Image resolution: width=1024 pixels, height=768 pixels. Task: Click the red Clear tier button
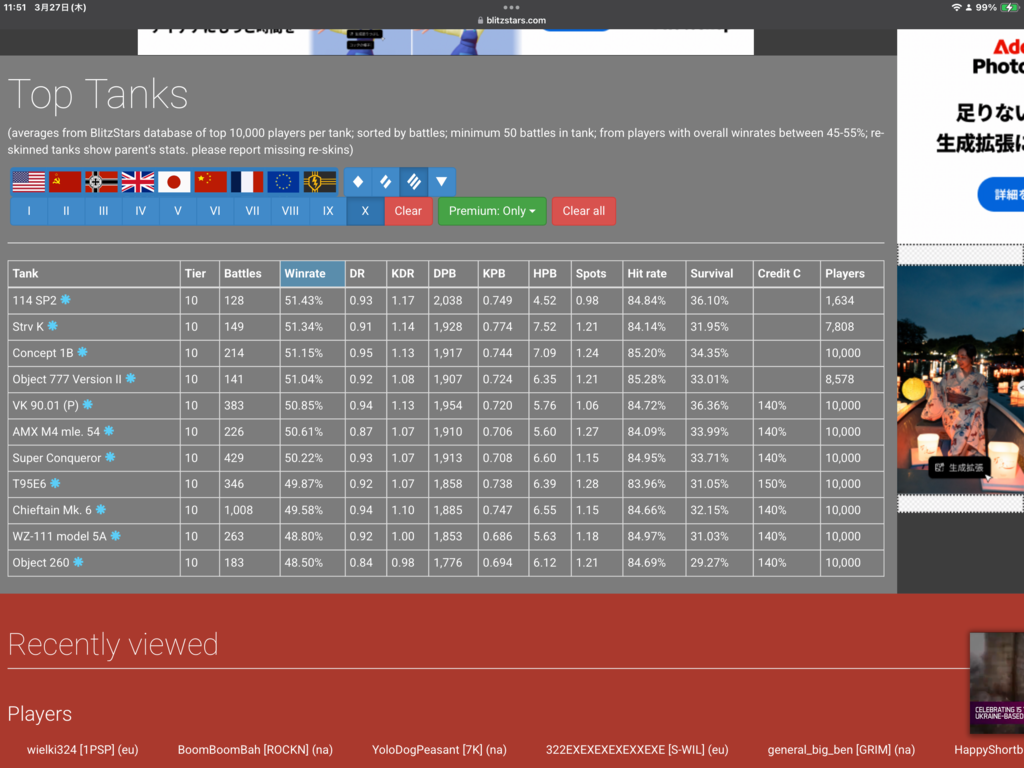[408, 211]
